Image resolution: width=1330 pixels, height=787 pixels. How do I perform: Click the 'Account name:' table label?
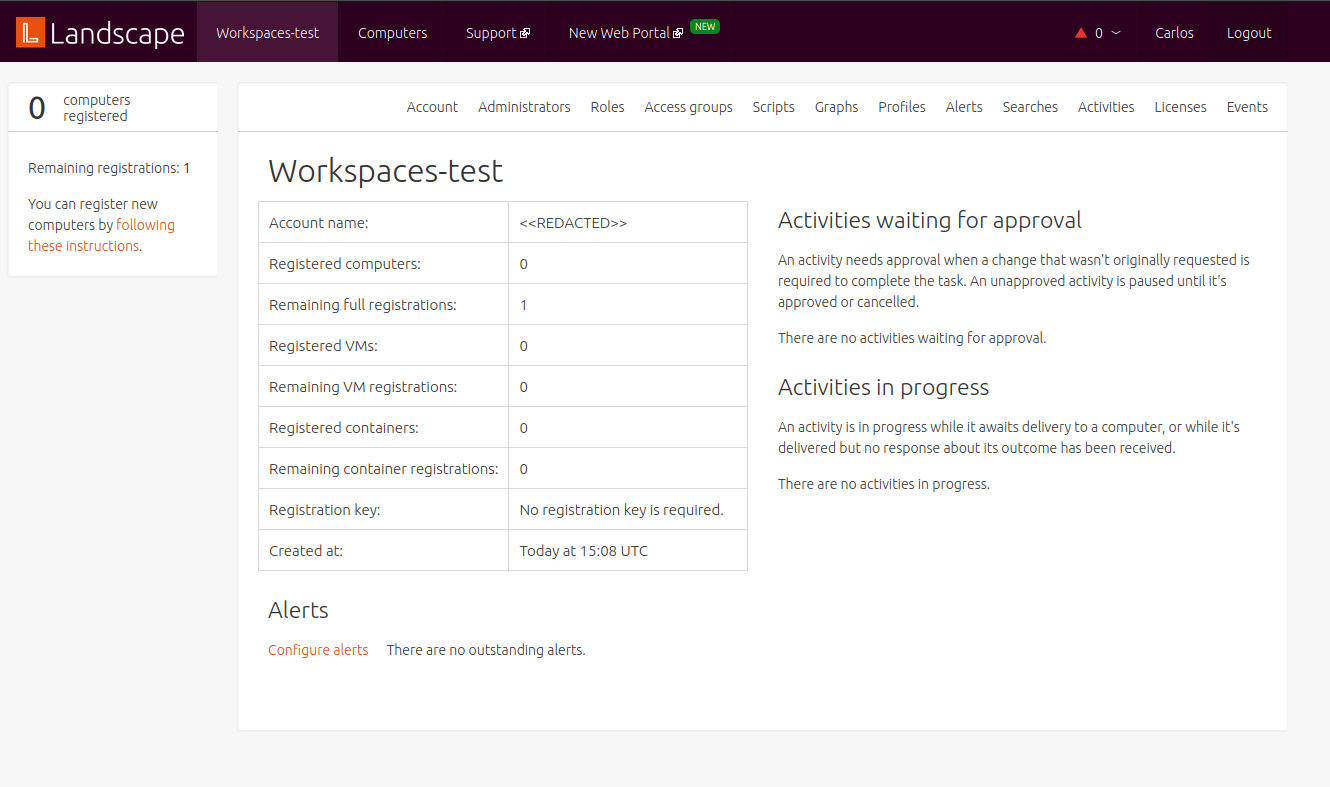[319, 223]
